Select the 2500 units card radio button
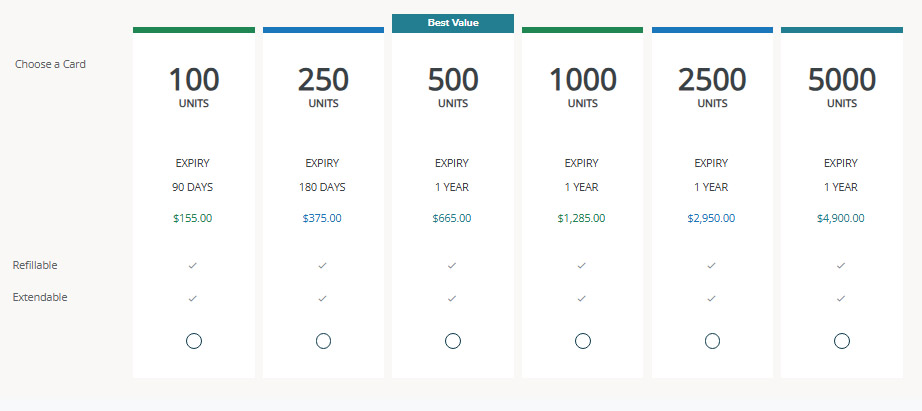 tap(712, 341)
